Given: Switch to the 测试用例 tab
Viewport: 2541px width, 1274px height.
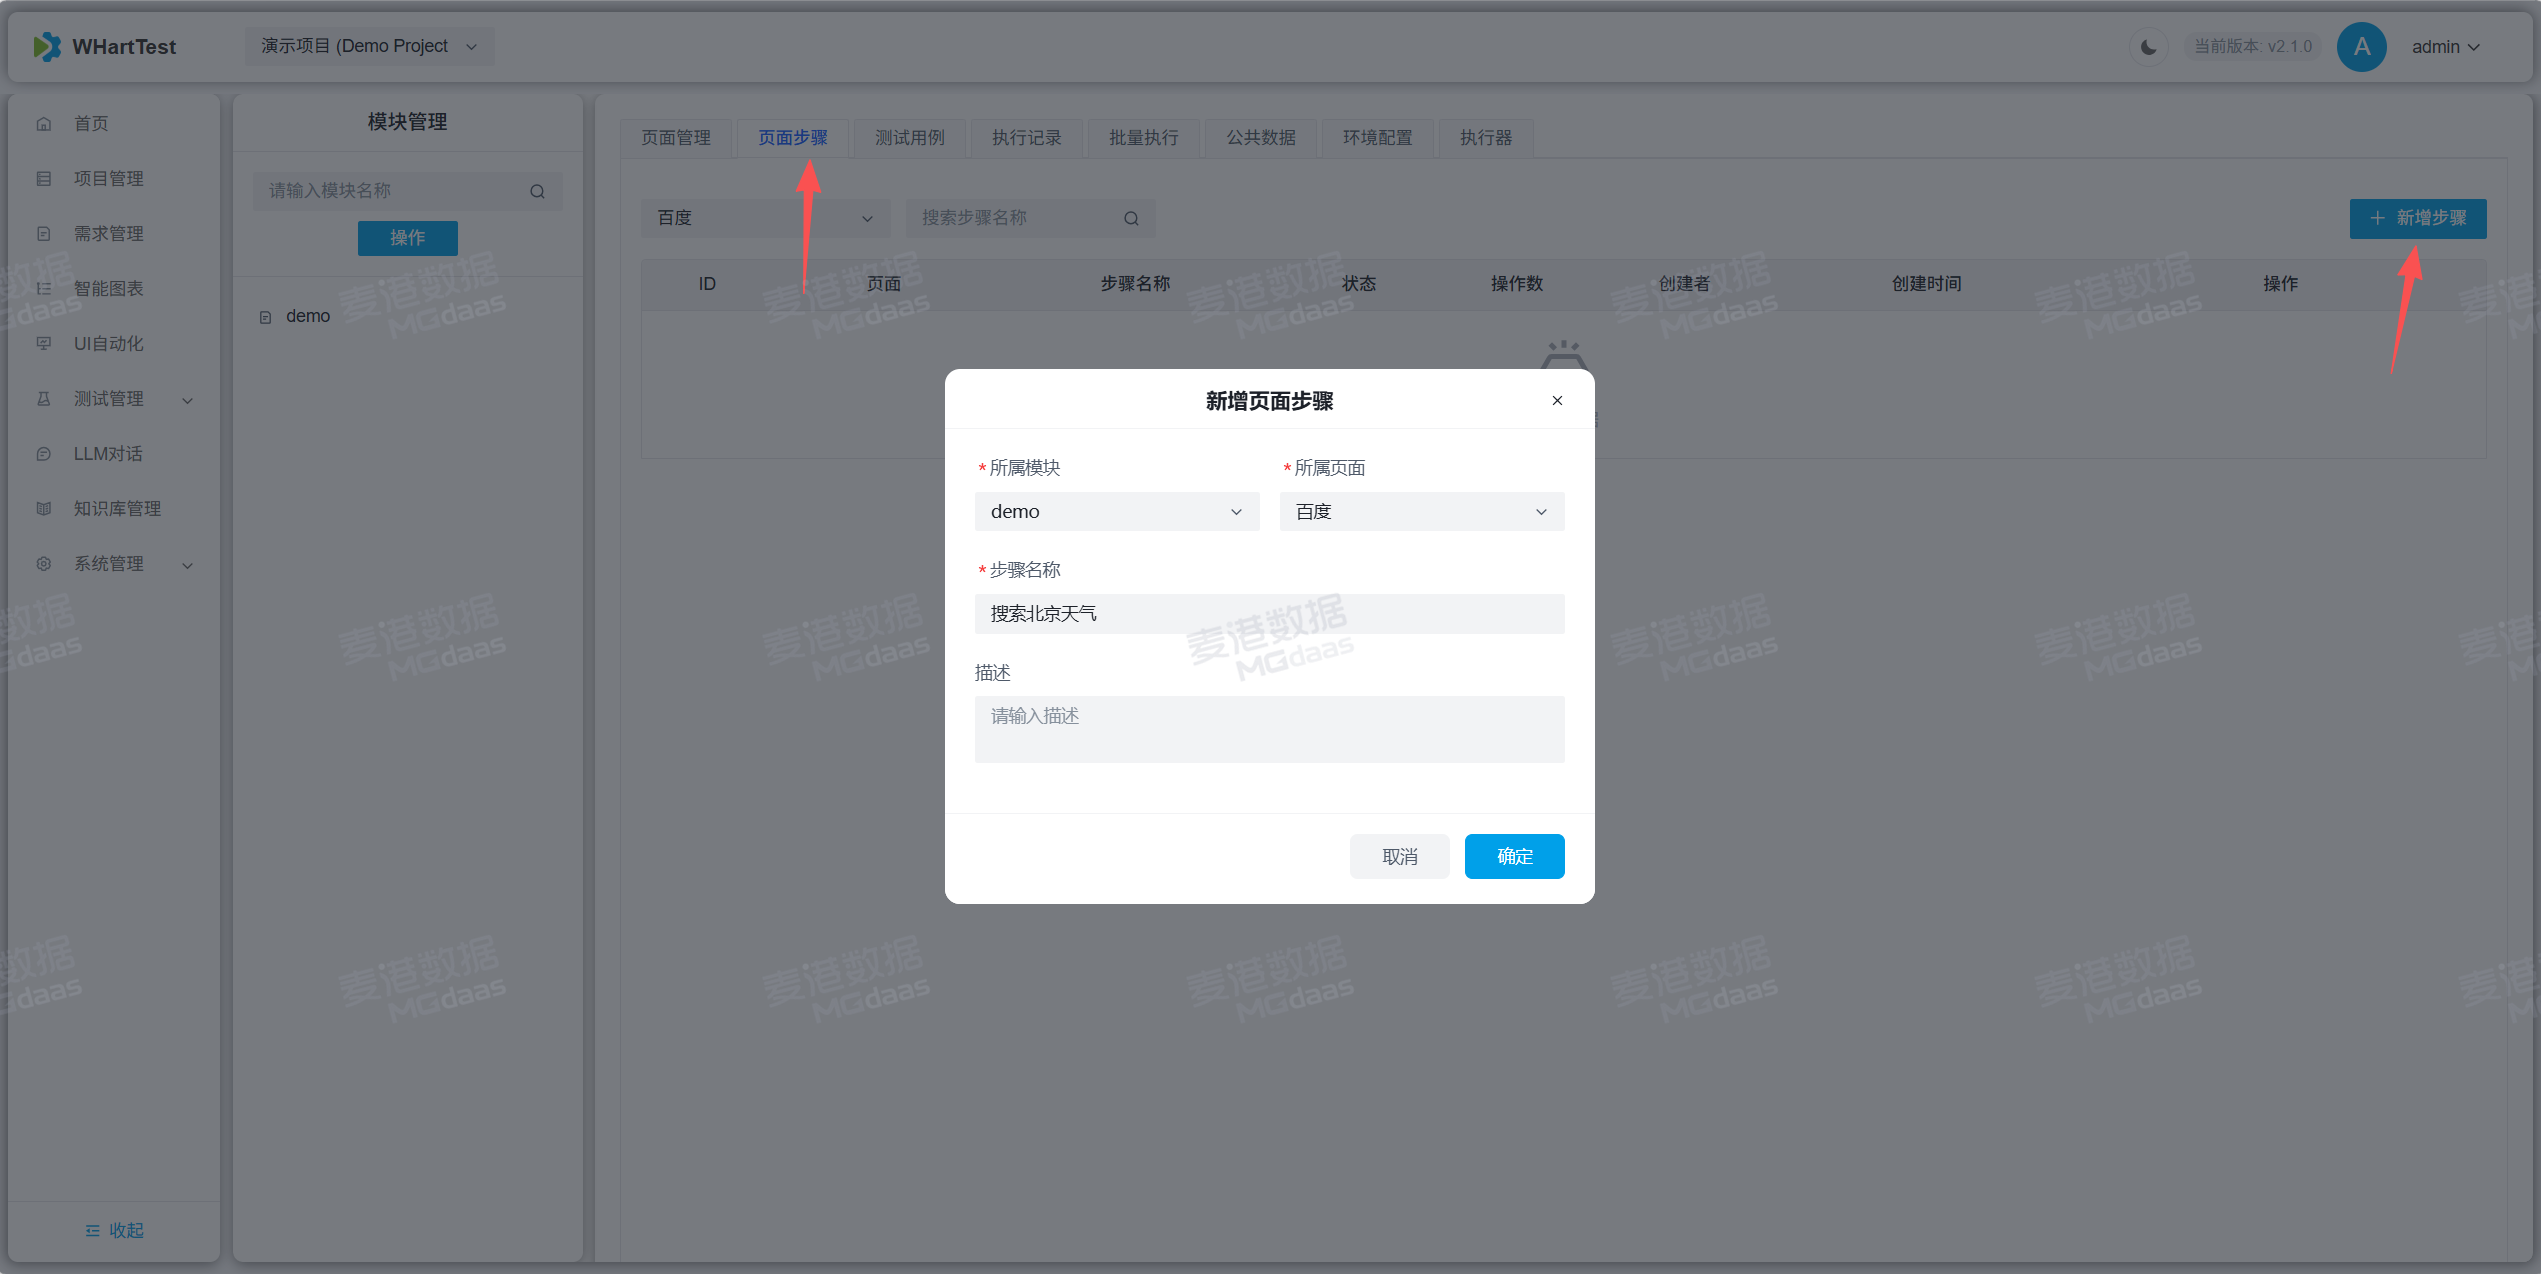Looking at the screenshot, I should (909, 138).
